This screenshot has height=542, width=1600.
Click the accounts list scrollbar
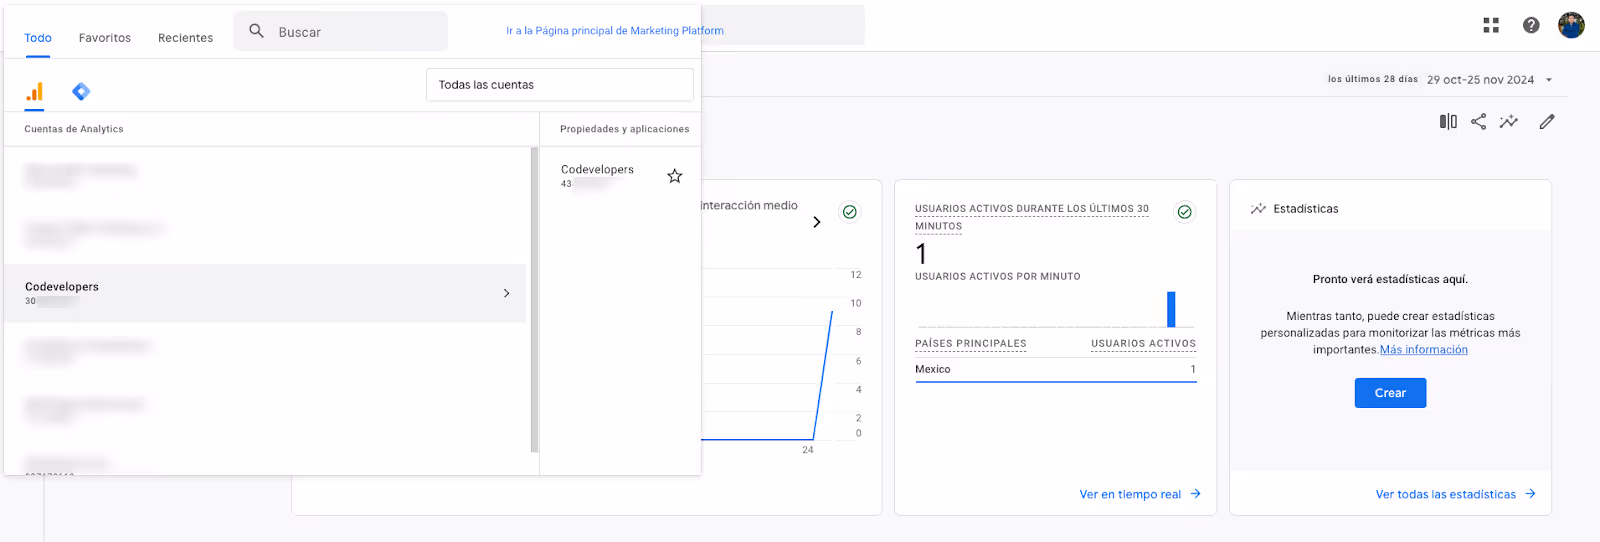[534, 300]
